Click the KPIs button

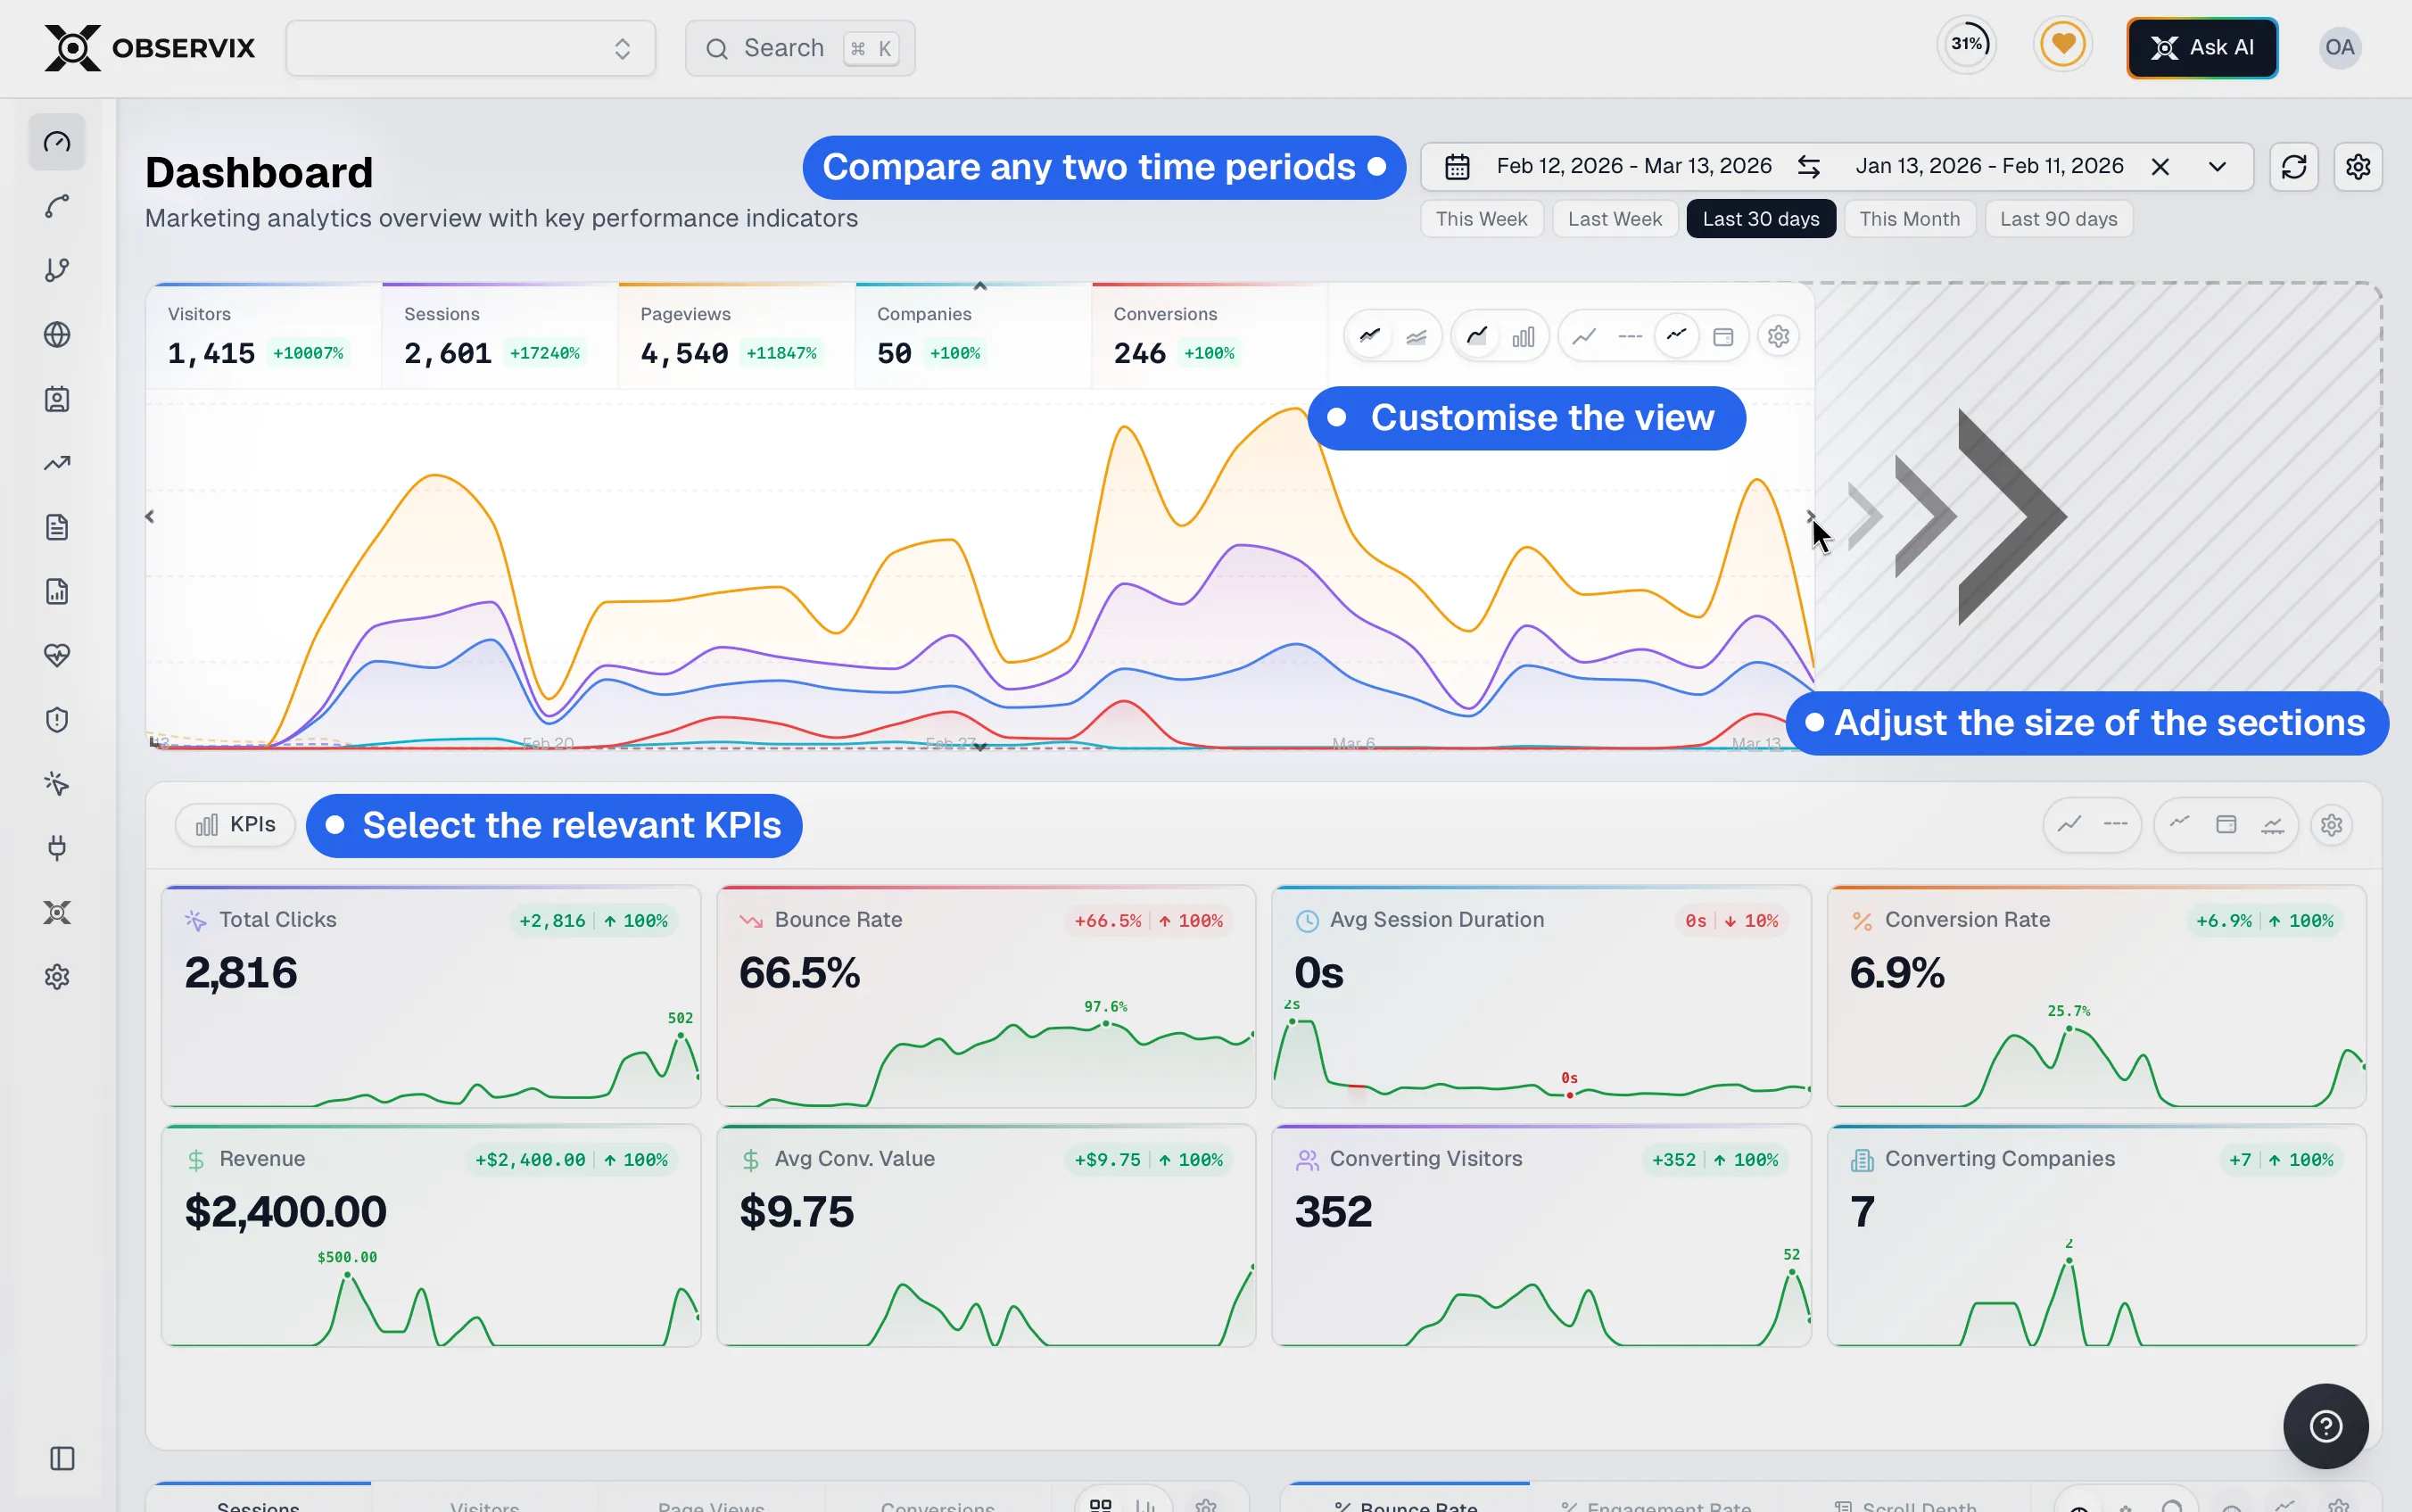[x=236, y=825]
